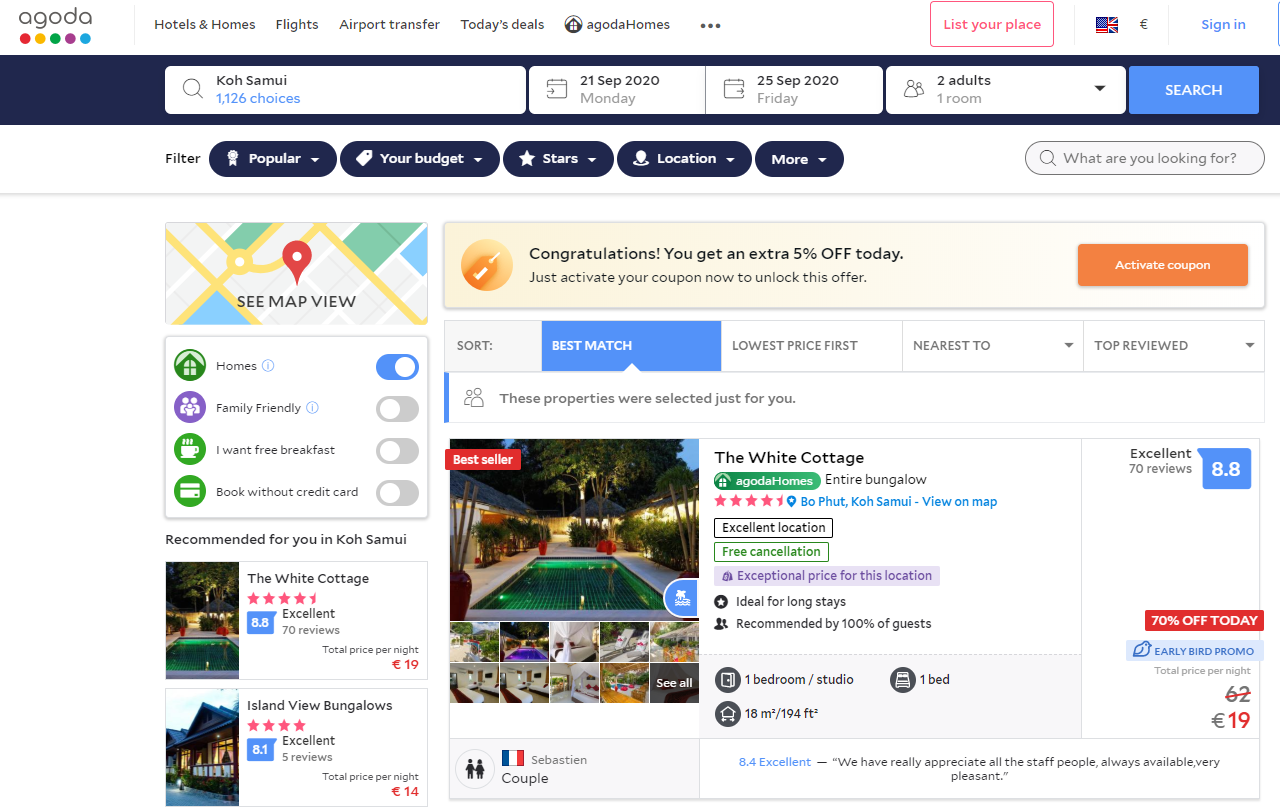This screenshot has height=807, width=1280.
Task: Click the Free cancellation tag
Action: 771,552
